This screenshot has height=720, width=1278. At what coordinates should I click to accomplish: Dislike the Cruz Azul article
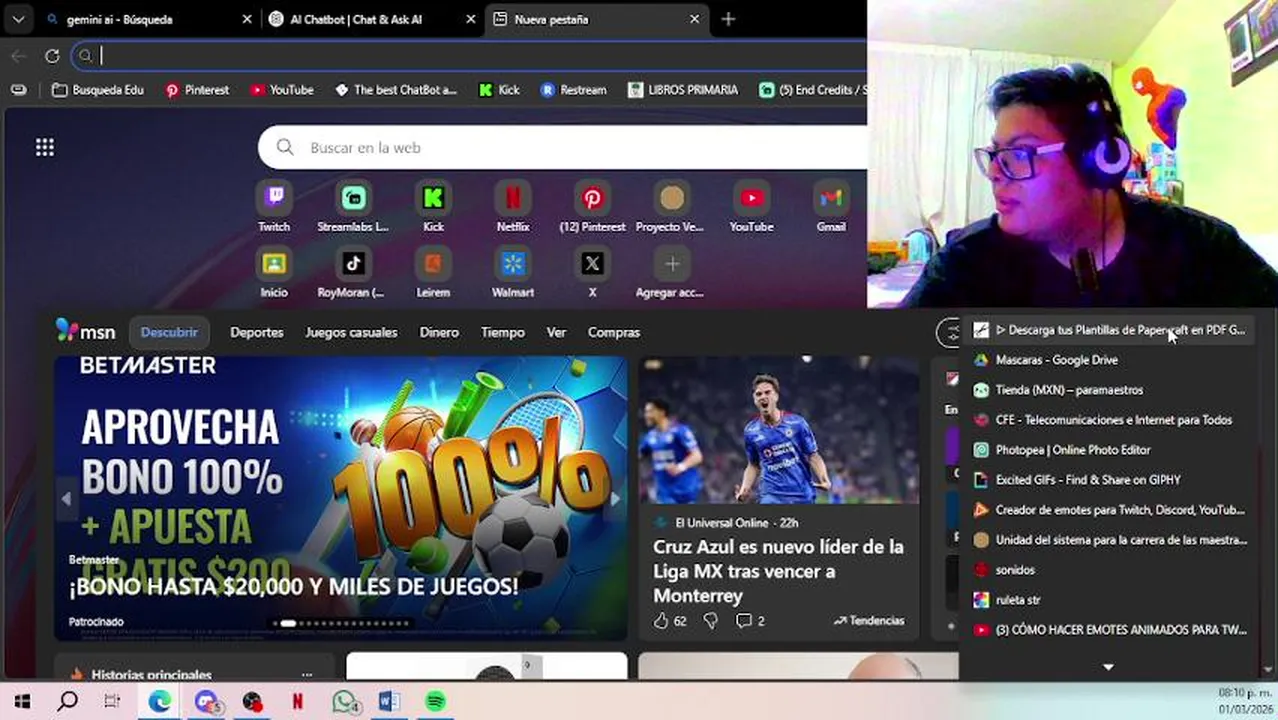pos(711,621)
